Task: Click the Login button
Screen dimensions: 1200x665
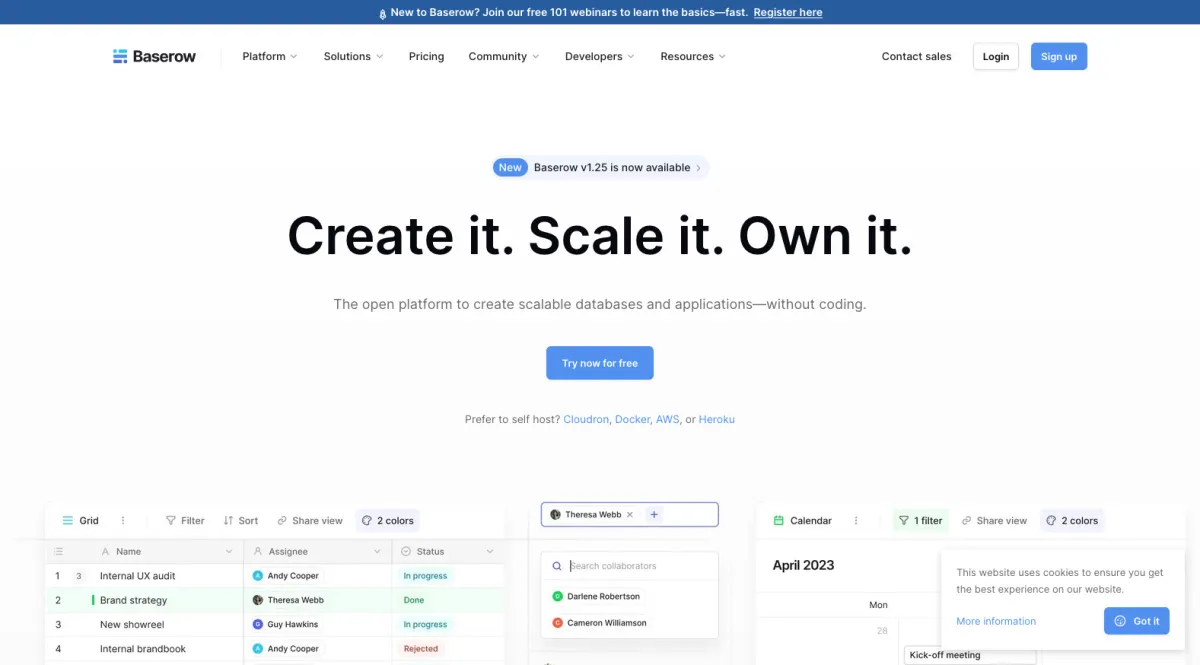Action: 995,56
